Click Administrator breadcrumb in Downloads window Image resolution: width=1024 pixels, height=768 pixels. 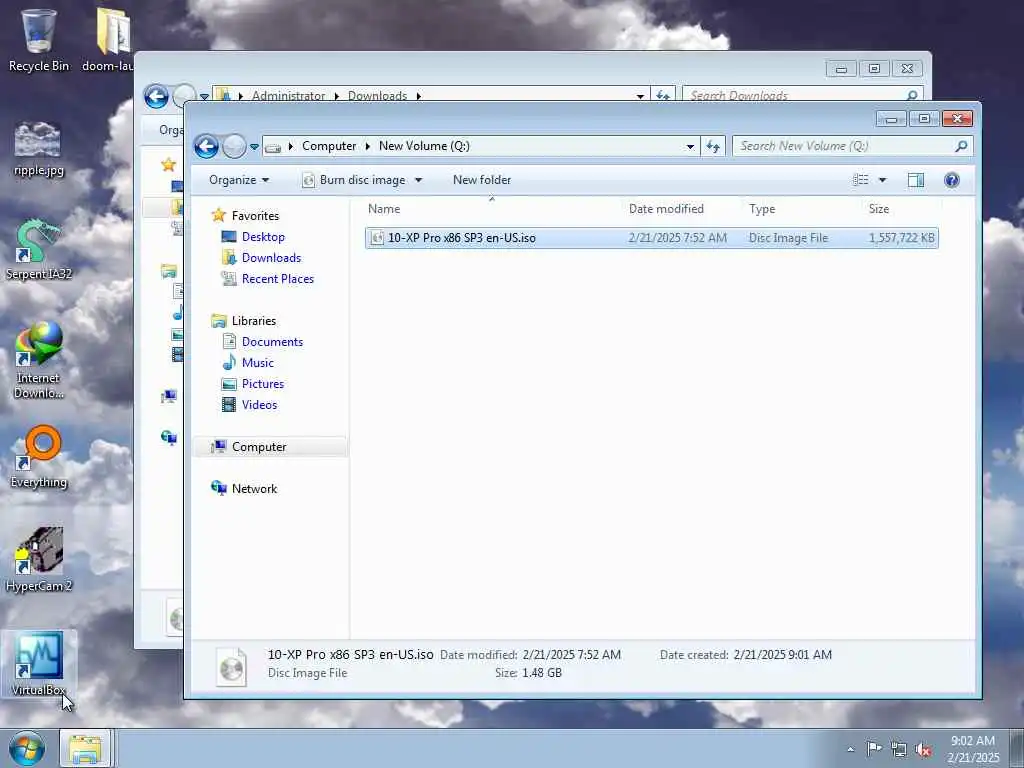(x=288, y=95)
